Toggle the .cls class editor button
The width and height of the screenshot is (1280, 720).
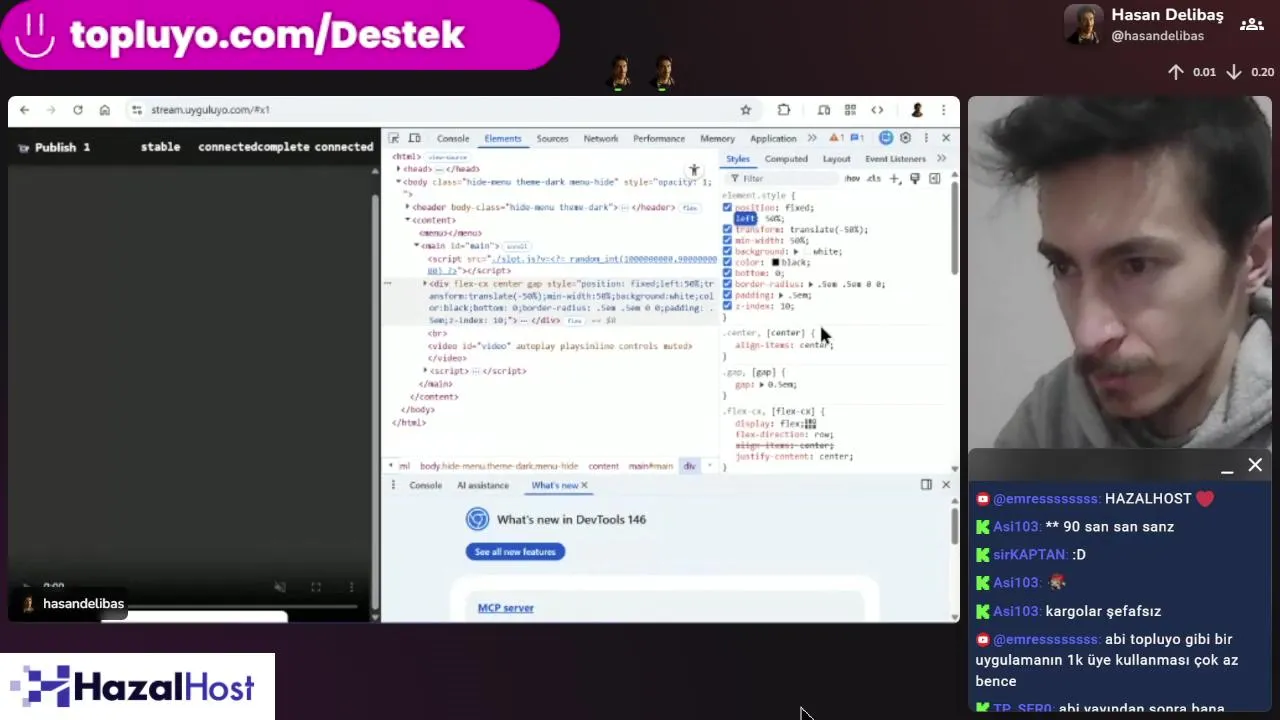click(x=874, y=179)
